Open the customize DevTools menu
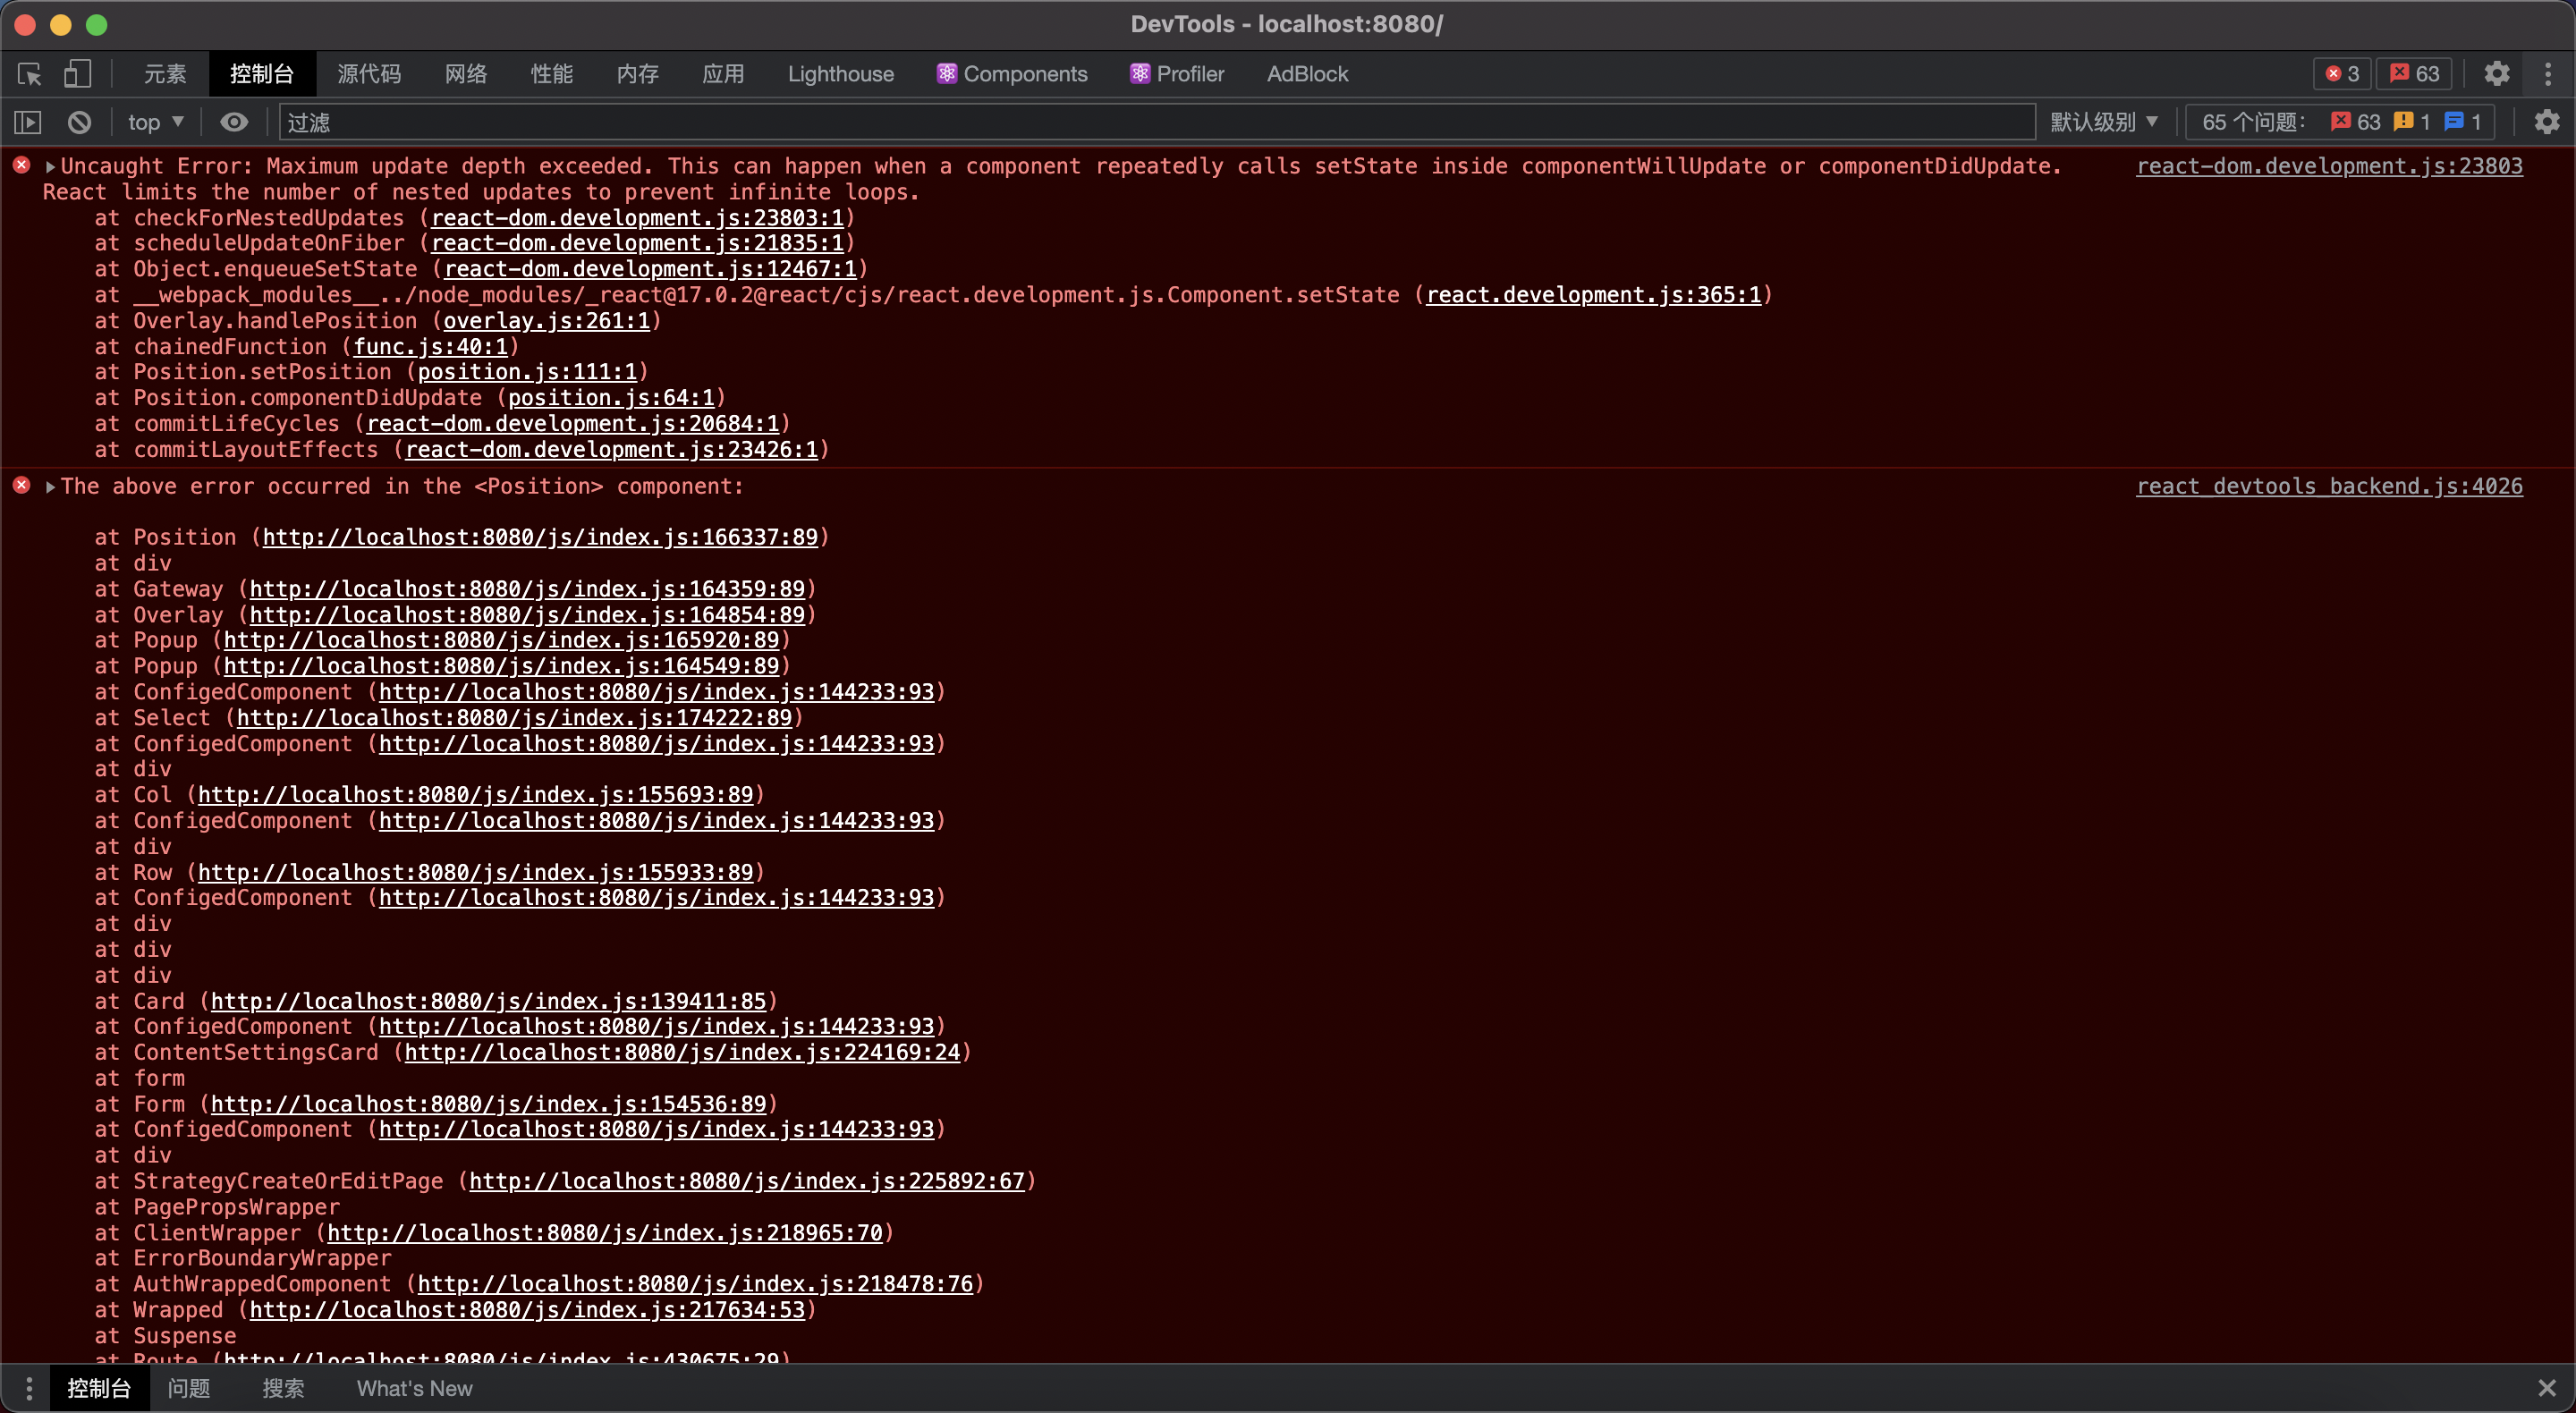This screenshot has width=2576, height=1413. pos(2549,73)
